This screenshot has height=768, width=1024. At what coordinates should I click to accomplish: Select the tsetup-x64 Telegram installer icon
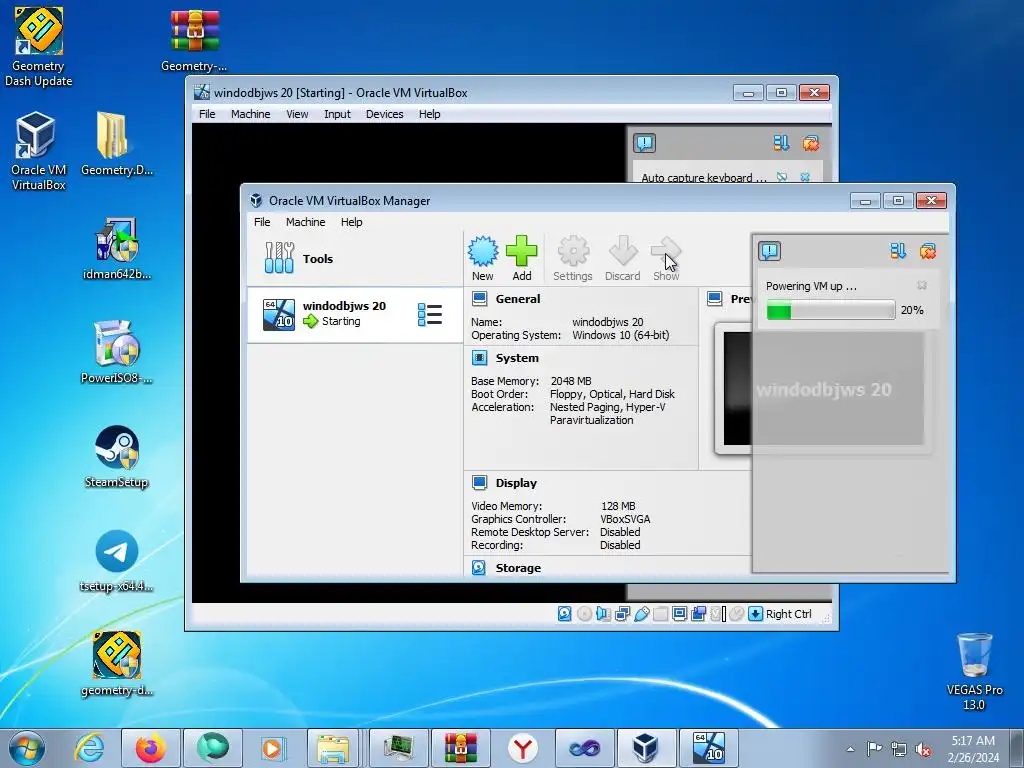tap(116, 562)
